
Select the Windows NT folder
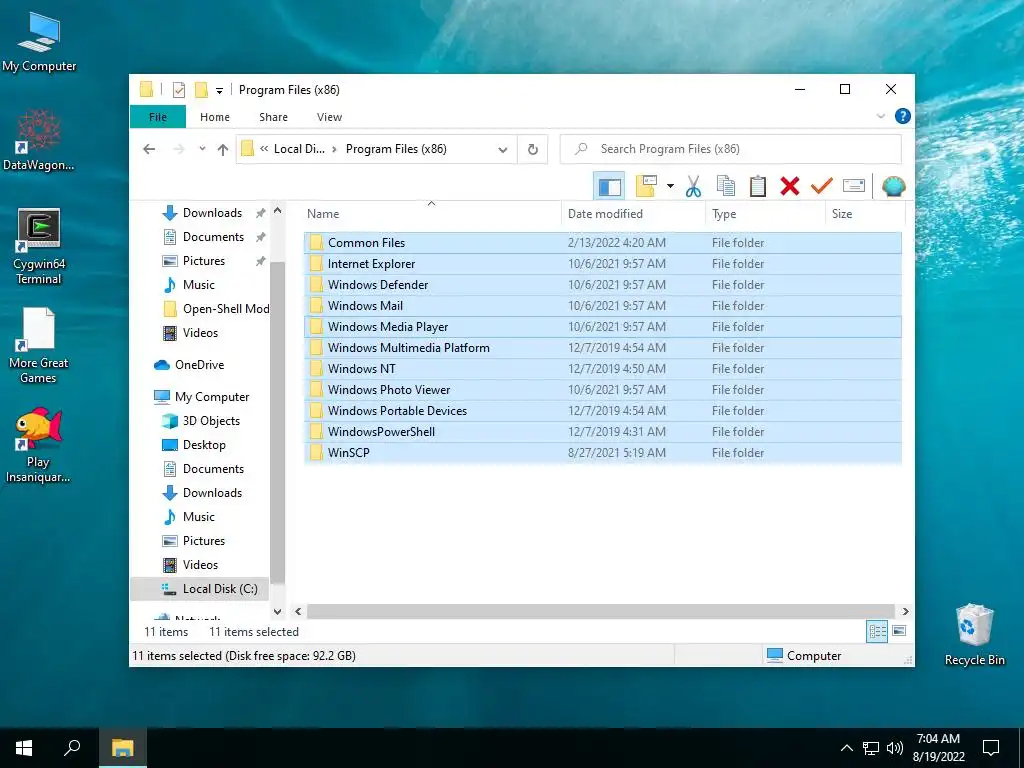602,368
